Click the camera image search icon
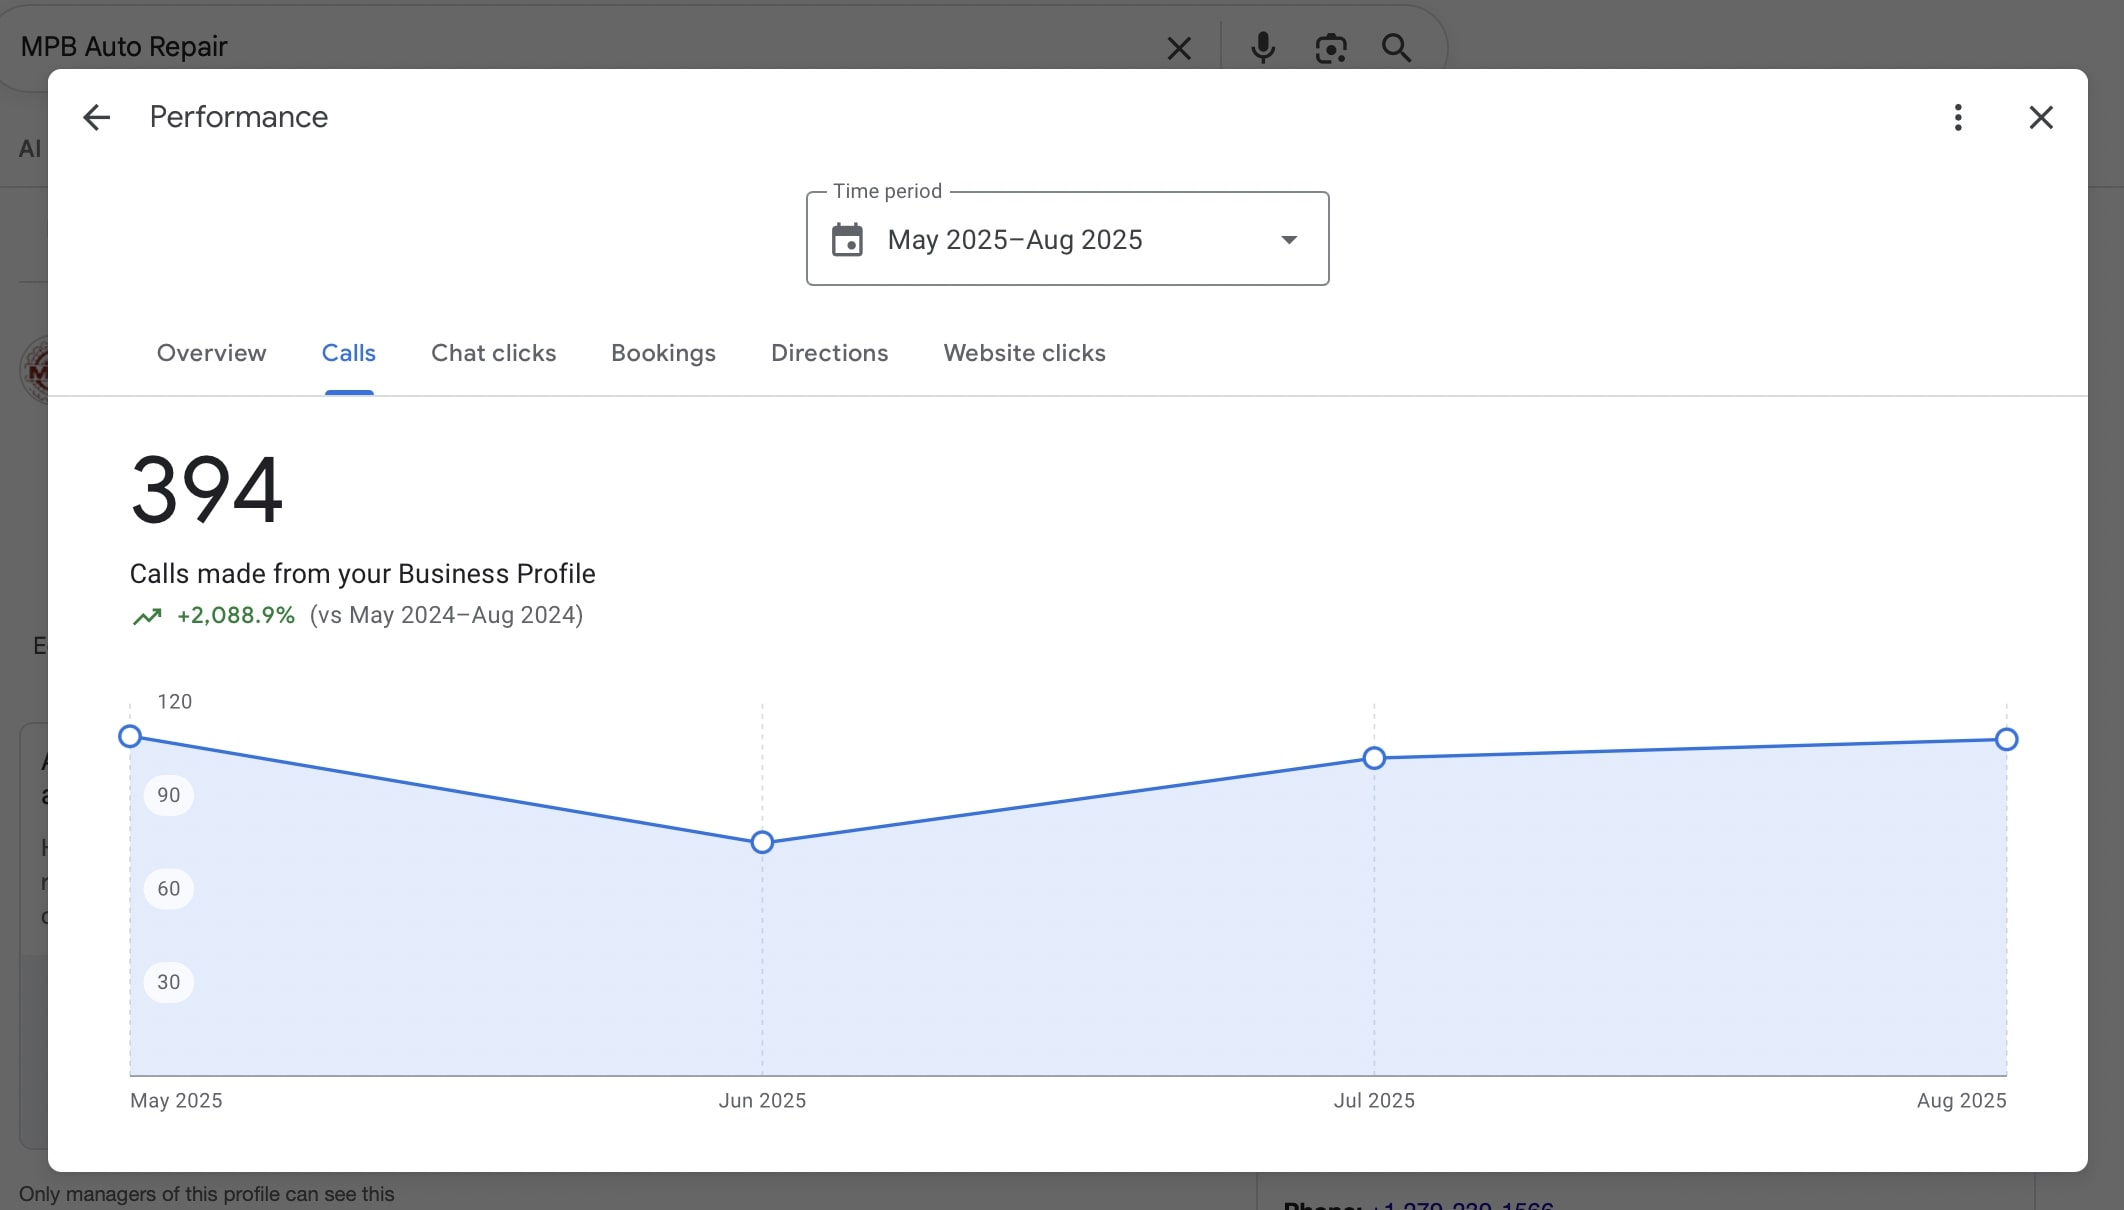 (x=1330, y=47)
